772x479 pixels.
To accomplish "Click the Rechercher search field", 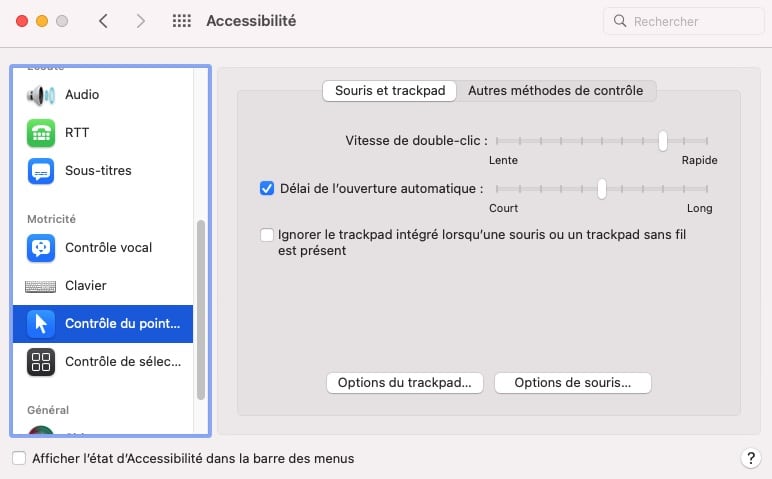I will coord(684,21).
